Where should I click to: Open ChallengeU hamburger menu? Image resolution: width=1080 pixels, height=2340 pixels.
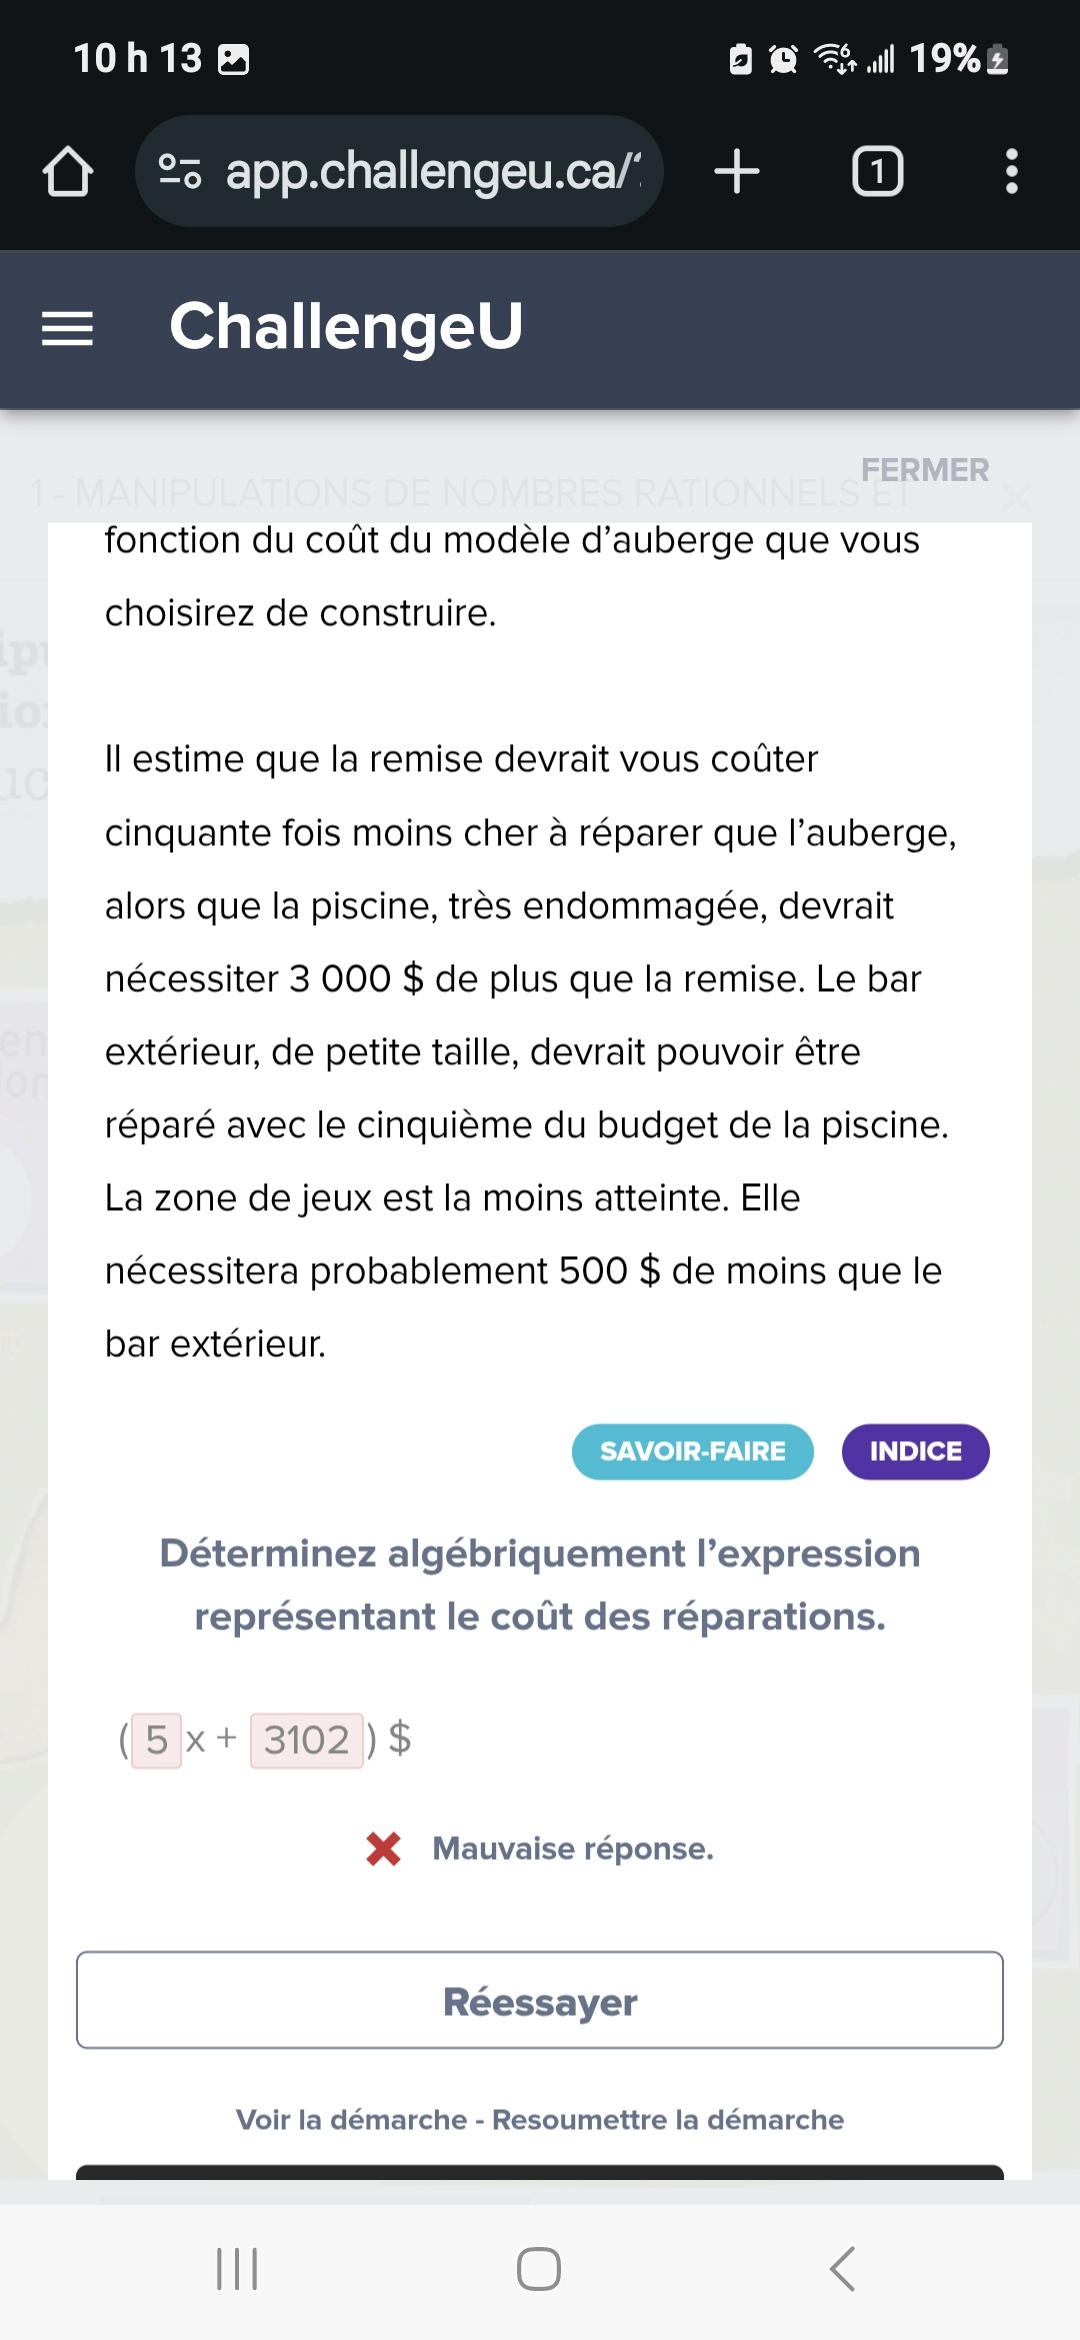pyautogui.click(x=67, y=328)
